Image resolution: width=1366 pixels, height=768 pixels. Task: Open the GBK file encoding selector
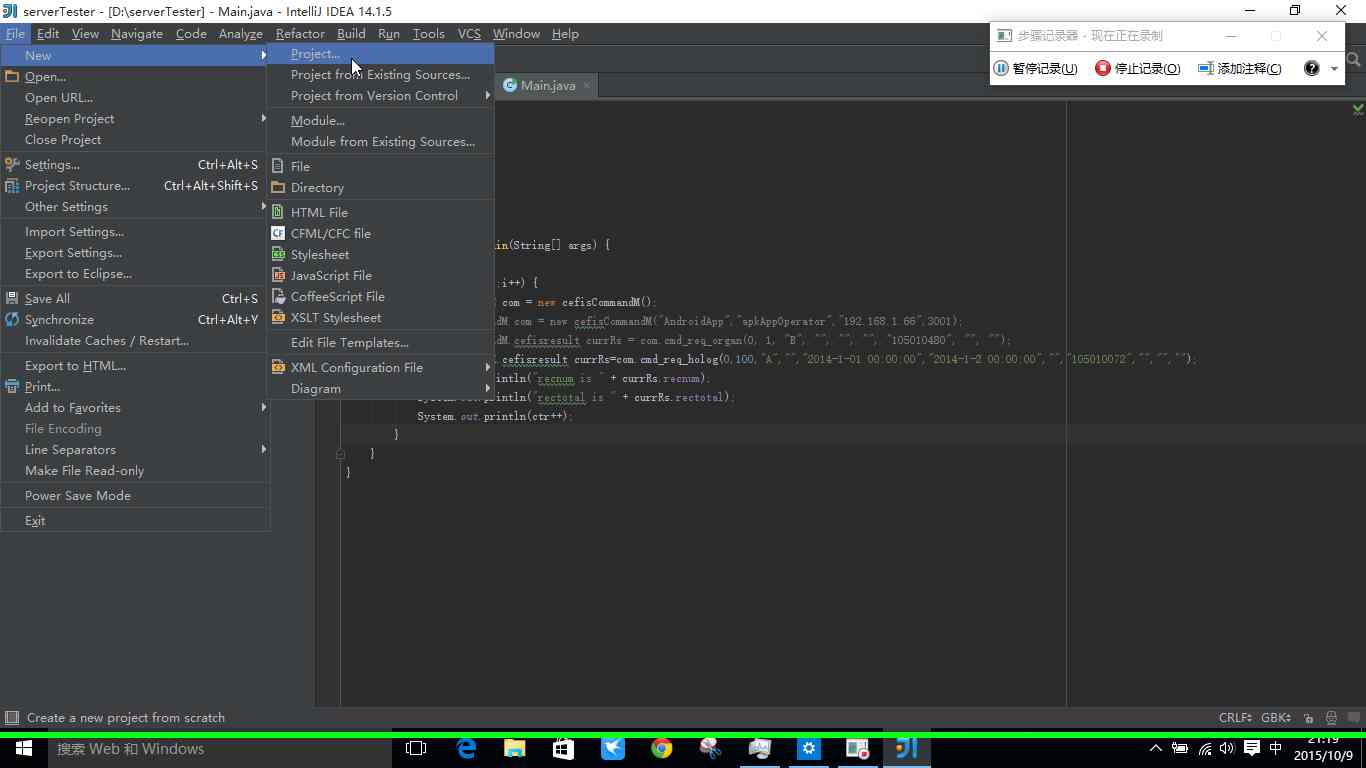pos(1276,718)
